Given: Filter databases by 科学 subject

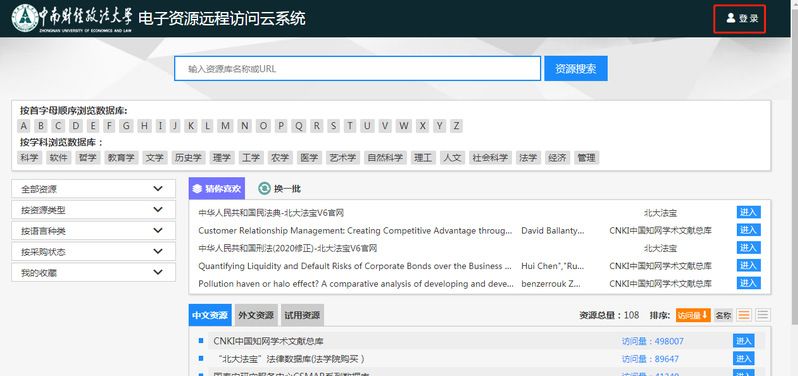Looking at the screenshot, I should [30, 158].
